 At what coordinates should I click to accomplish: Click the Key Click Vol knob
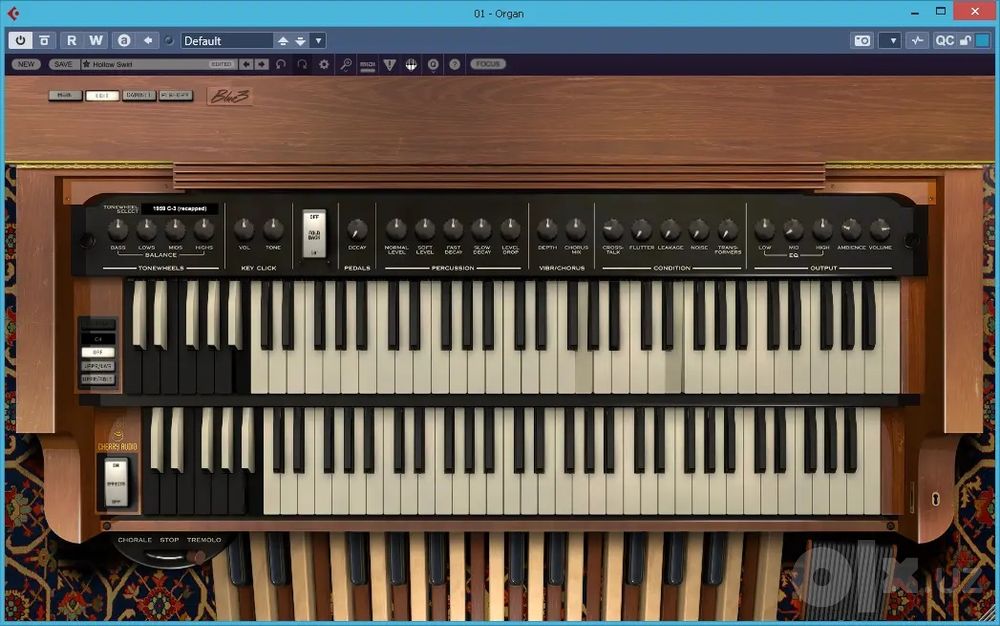[244, 229]
